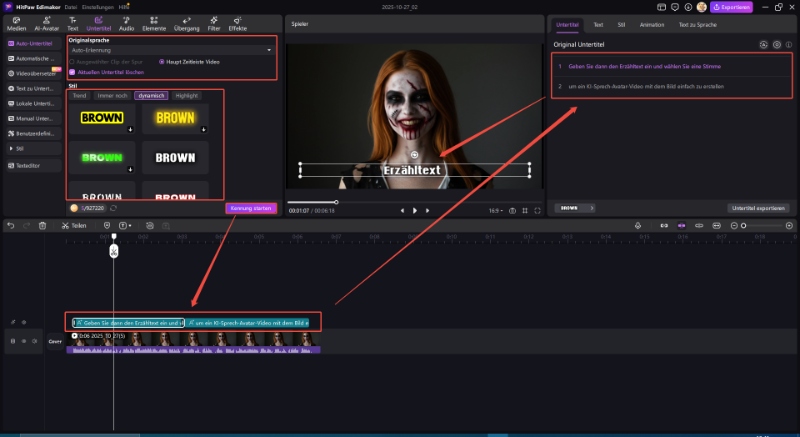Select the Untertitel toolbar icon
800x437 pixels.
pyautogui.click(x=98, y=24)
